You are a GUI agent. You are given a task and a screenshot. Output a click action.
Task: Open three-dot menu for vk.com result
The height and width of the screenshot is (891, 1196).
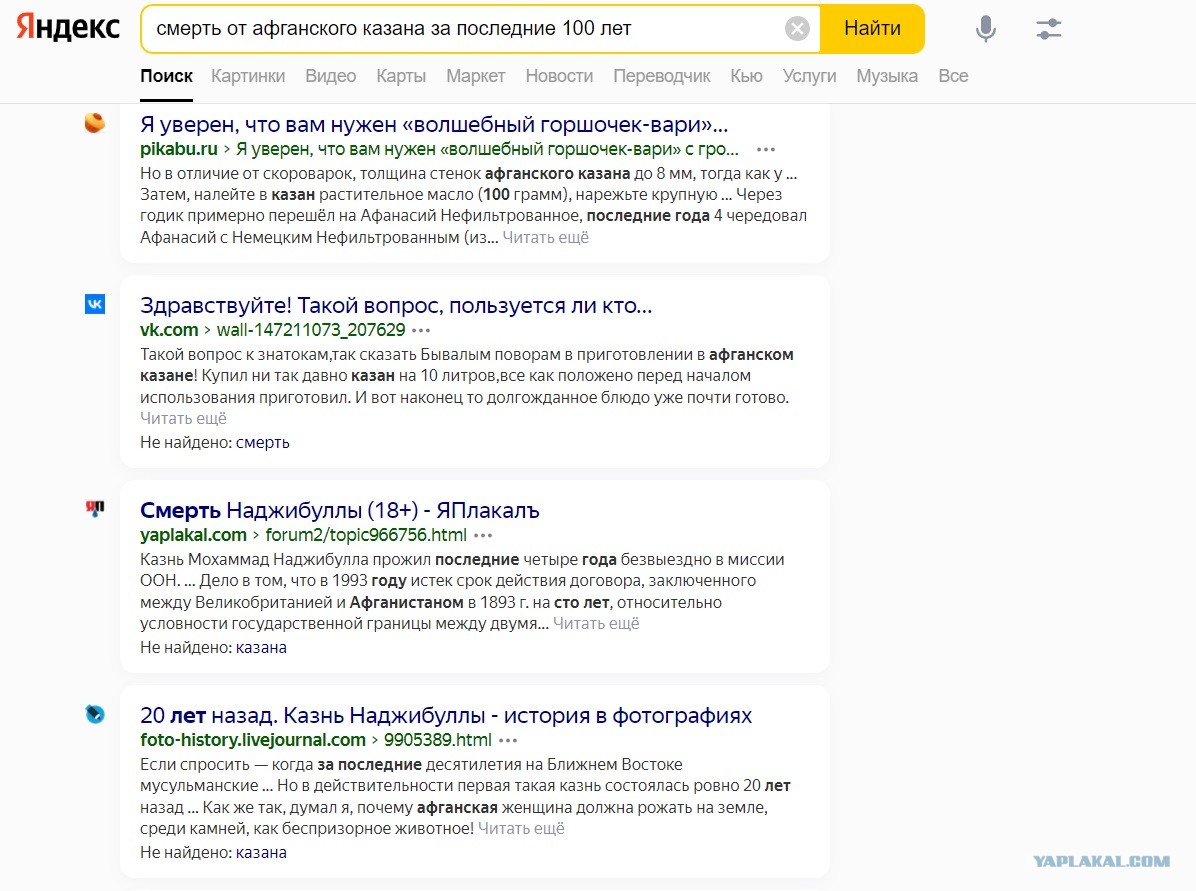click(421, 330)
